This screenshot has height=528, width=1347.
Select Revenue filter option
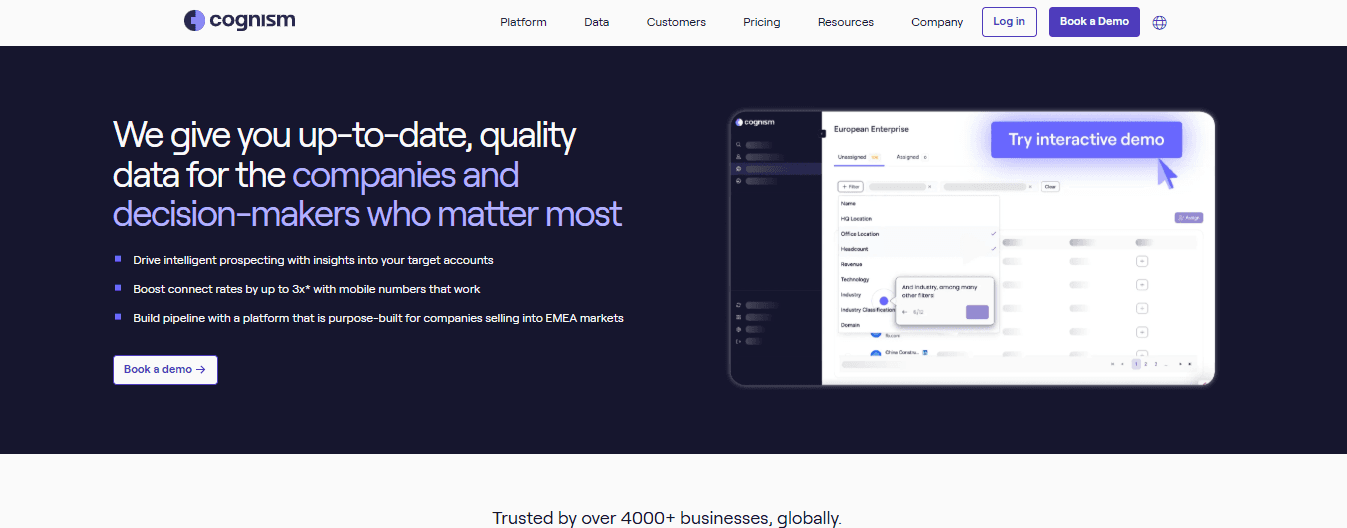[x=919, y=264]
